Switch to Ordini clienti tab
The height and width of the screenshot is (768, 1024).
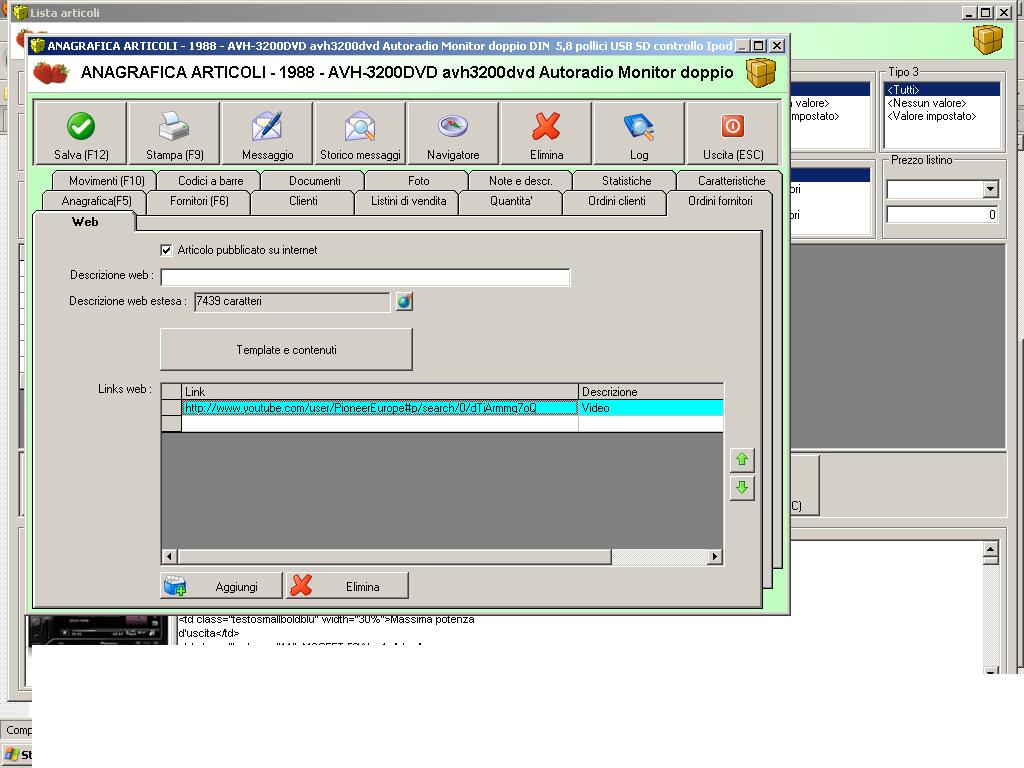616,201
